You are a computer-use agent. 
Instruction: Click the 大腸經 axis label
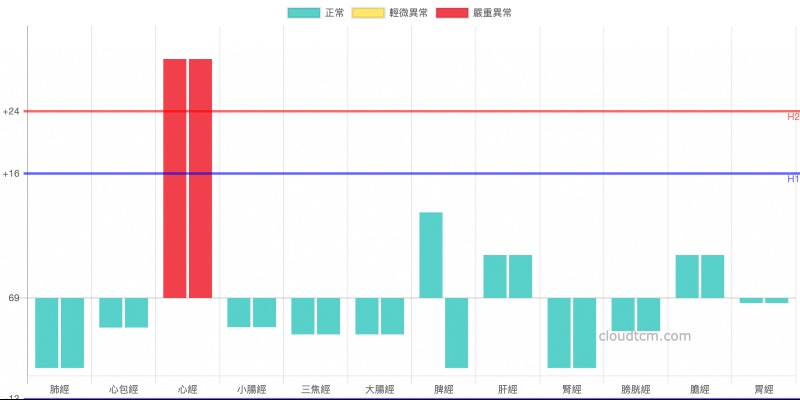[x=380, y=388]
